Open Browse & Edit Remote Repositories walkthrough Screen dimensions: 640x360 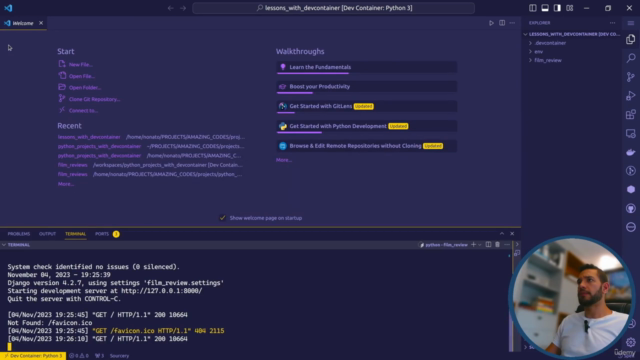pos(367,146)
